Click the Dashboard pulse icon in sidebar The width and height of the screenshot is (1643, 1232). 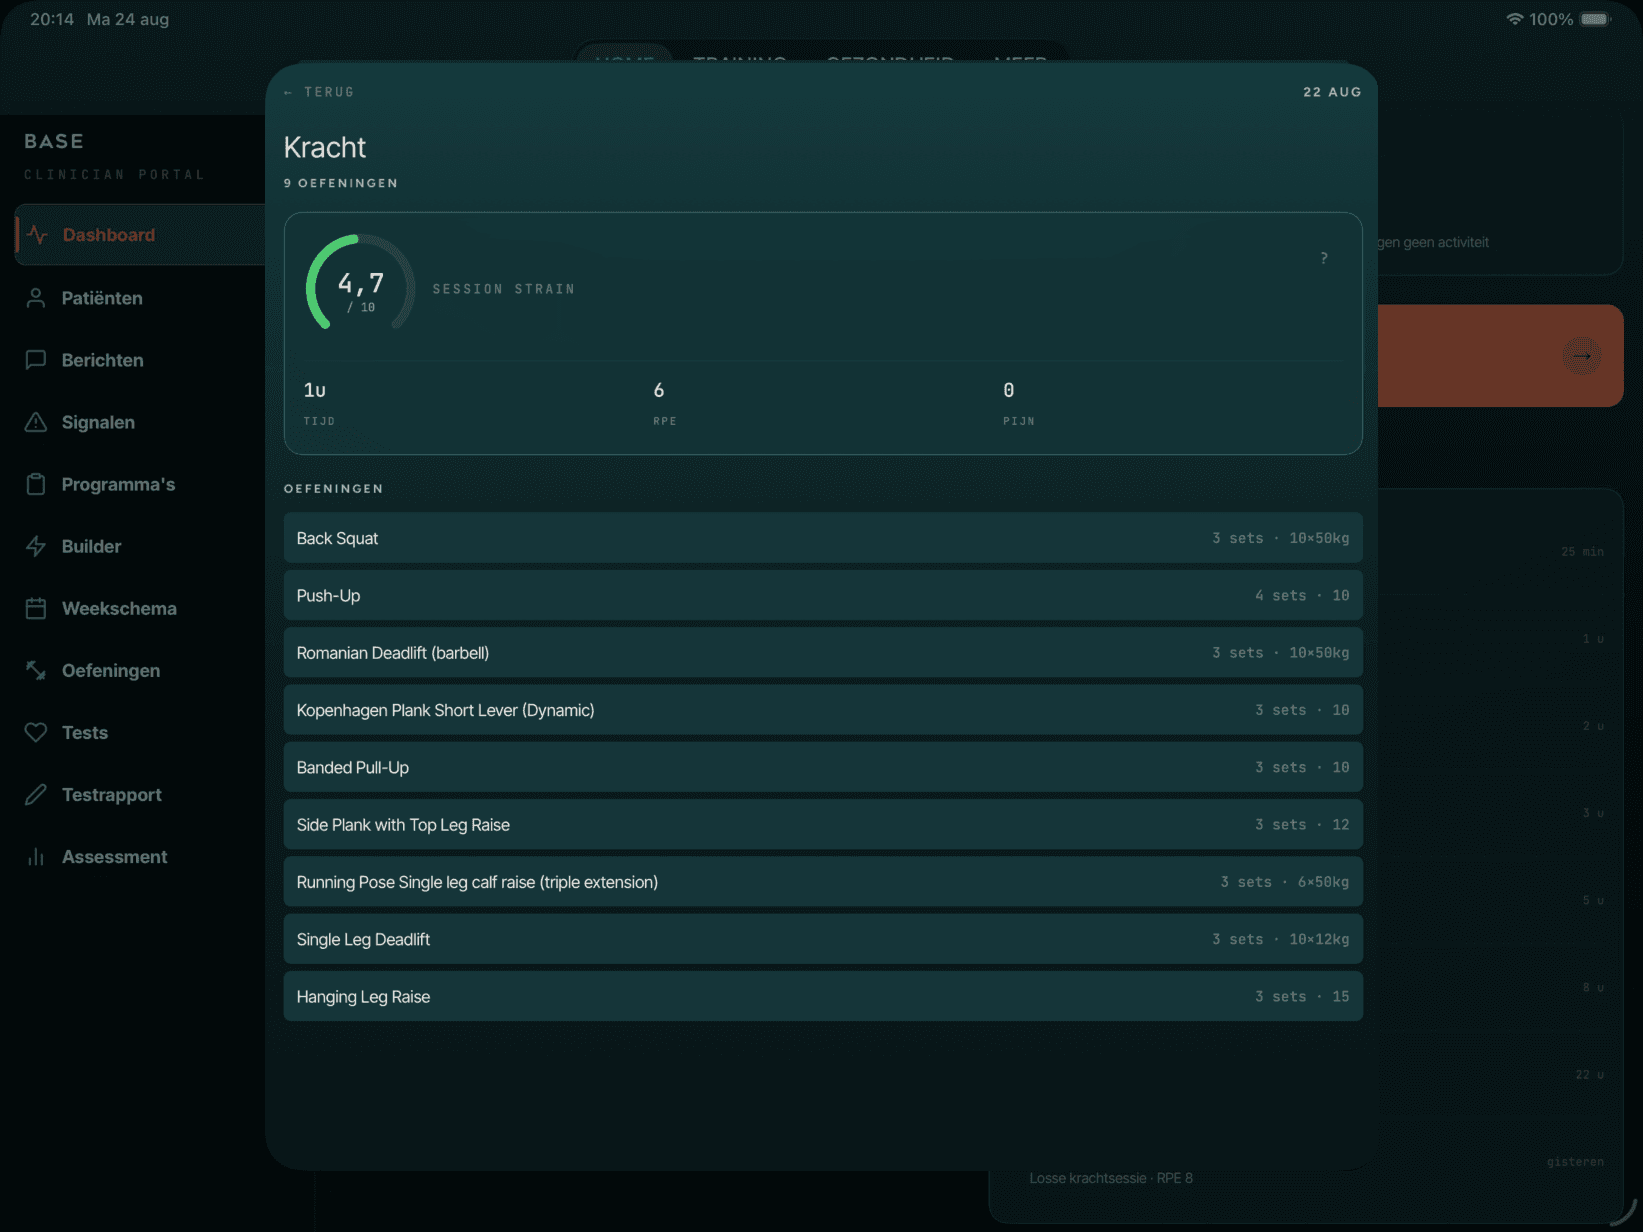click(37, 235)
